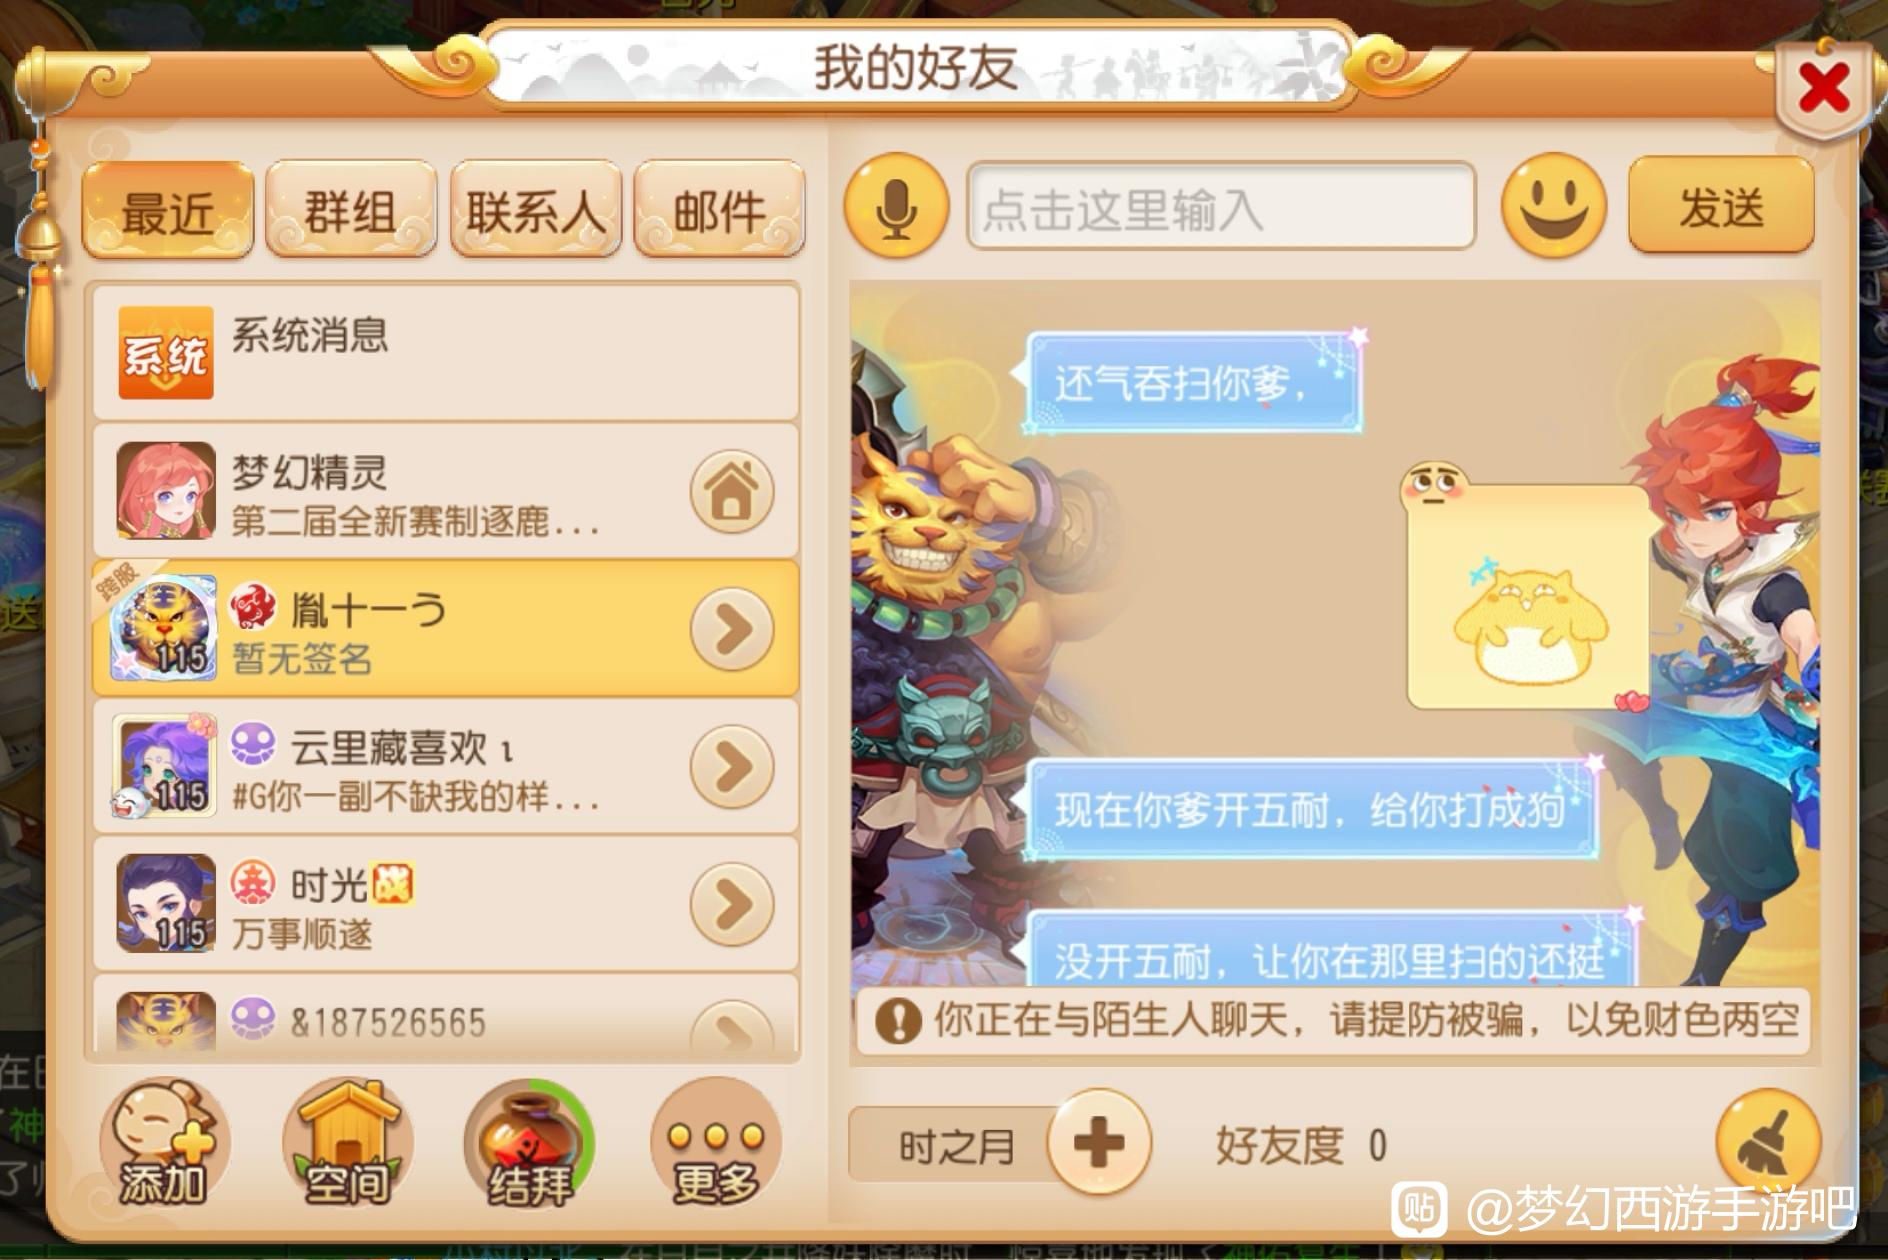
Task: Expand the 胤十一う conversation arrow
Action: click(x=732, y=629)
